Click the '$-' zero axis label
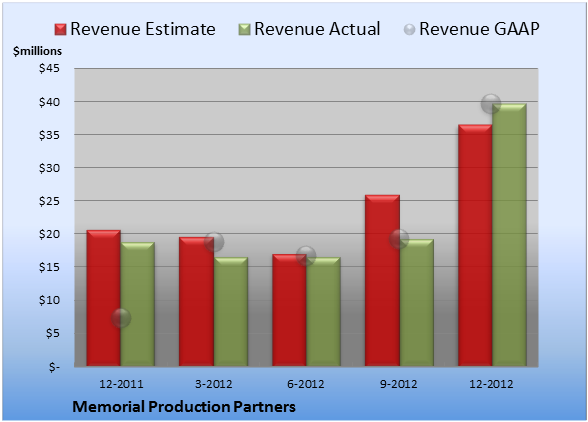Screen dimensions: 588x422 [54, 367]
